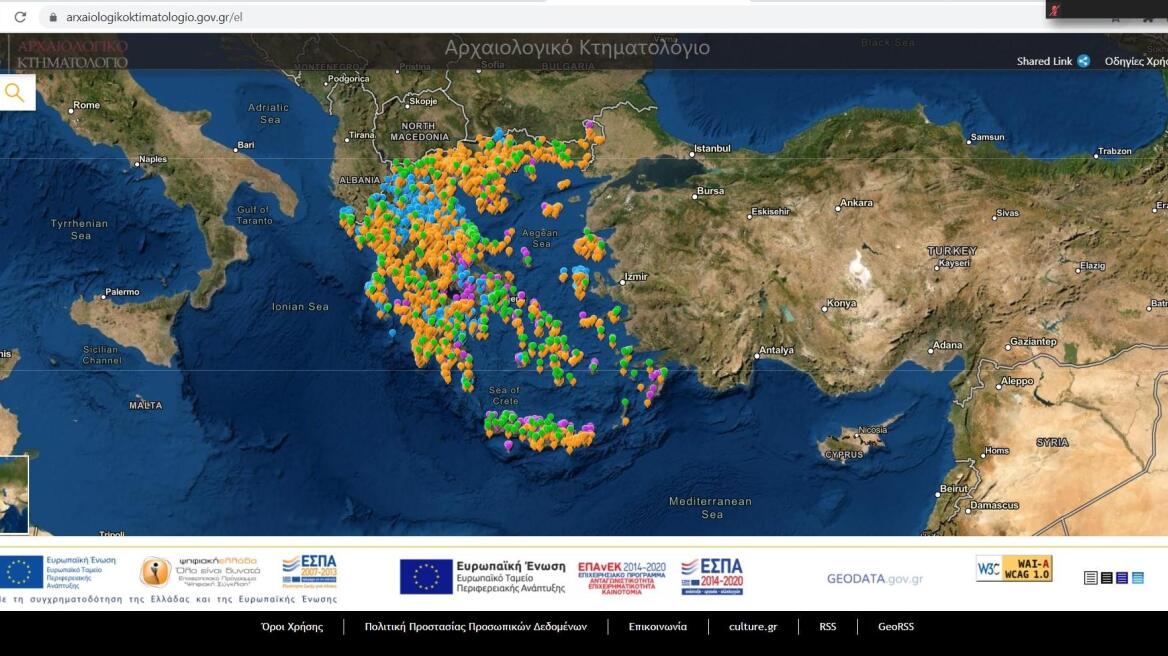This screenshot has width=1168, height=656.
Task: Reload the page with the browser refresh button
Action: (x=20, y=17)
